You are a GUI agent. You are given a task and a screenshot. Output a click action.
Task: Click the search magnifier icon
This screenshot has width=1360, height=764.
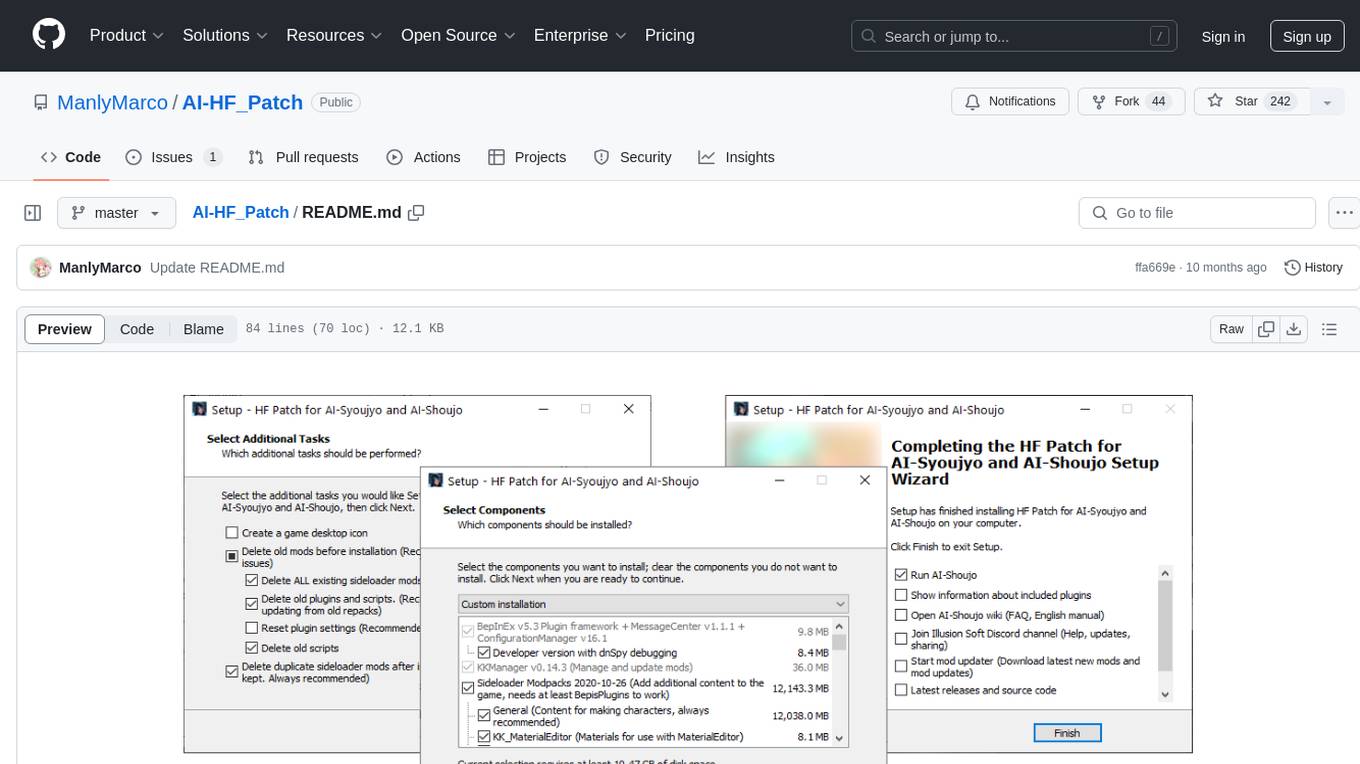pyautogui.click(x=869, y=36)
